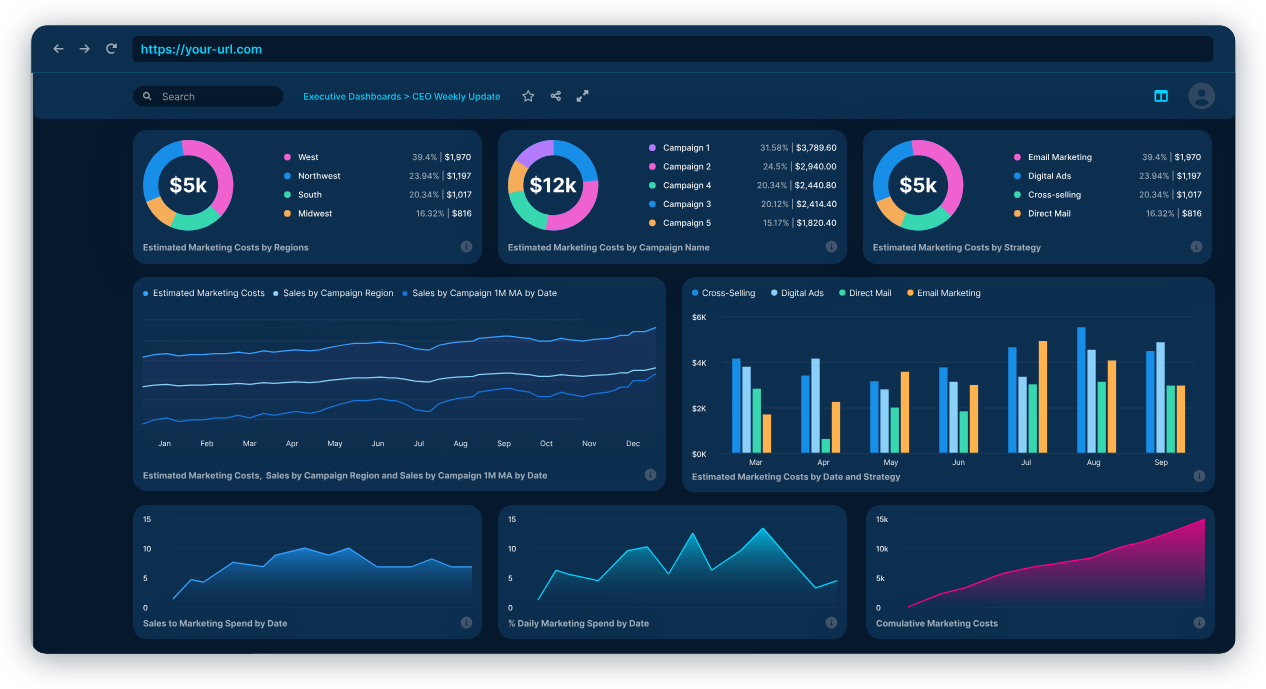Click the magnifier icon in Search box
Screen dimensions: 1266x689
147,97
